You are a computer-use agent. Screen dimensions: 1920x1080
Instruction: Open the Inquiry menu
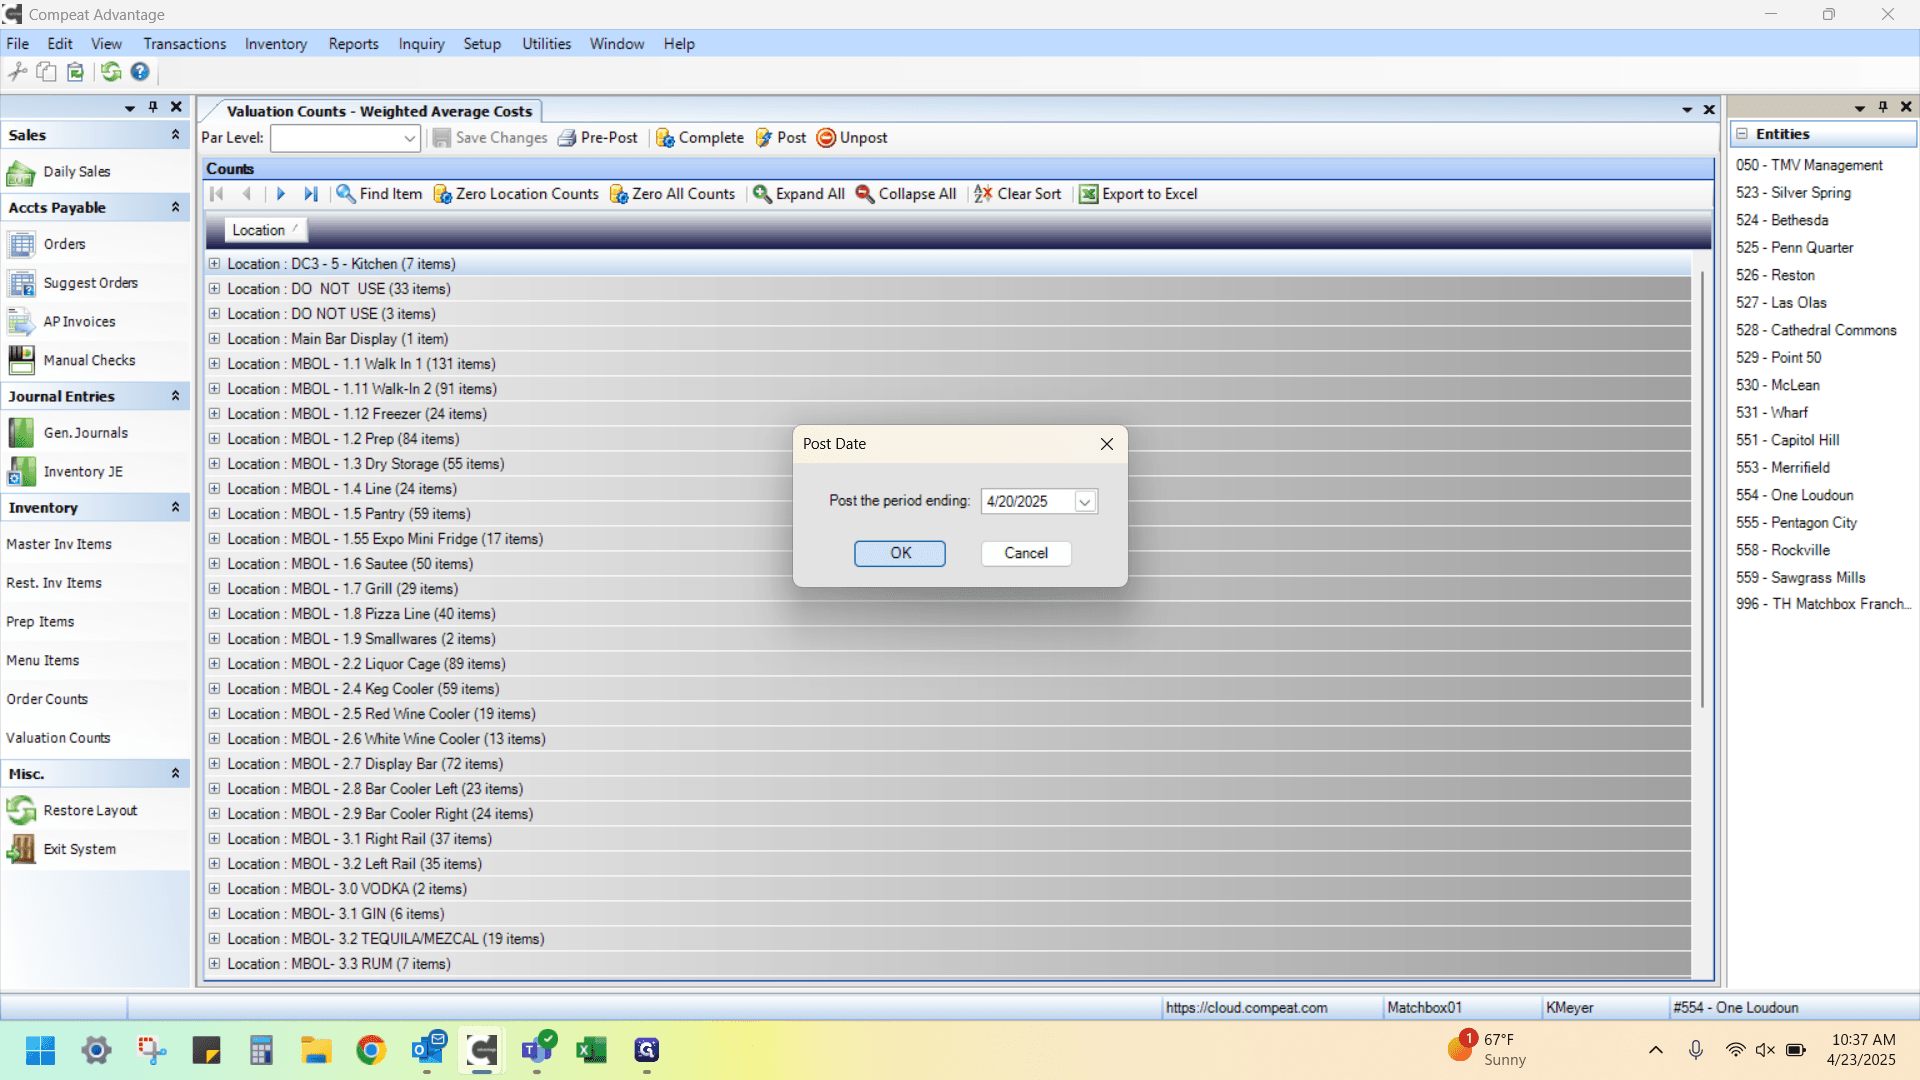421,44
